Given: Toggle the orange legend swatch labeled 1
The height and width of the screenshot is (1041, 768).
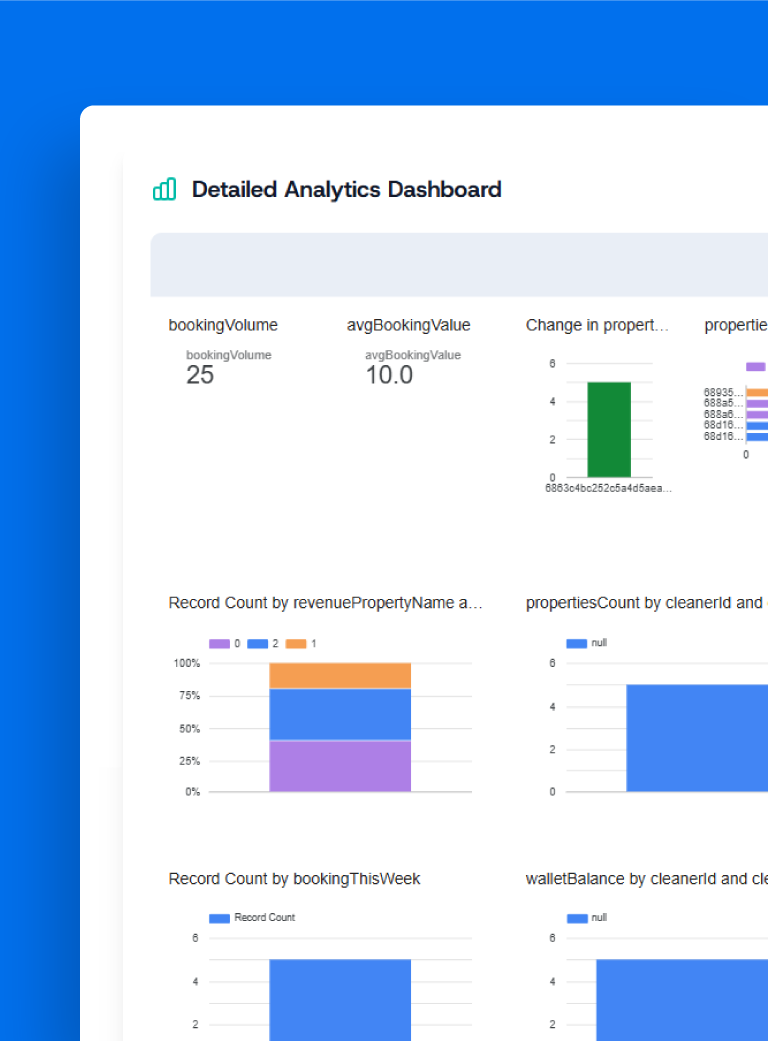Looking at the screenshot, I should coord(295,644).
